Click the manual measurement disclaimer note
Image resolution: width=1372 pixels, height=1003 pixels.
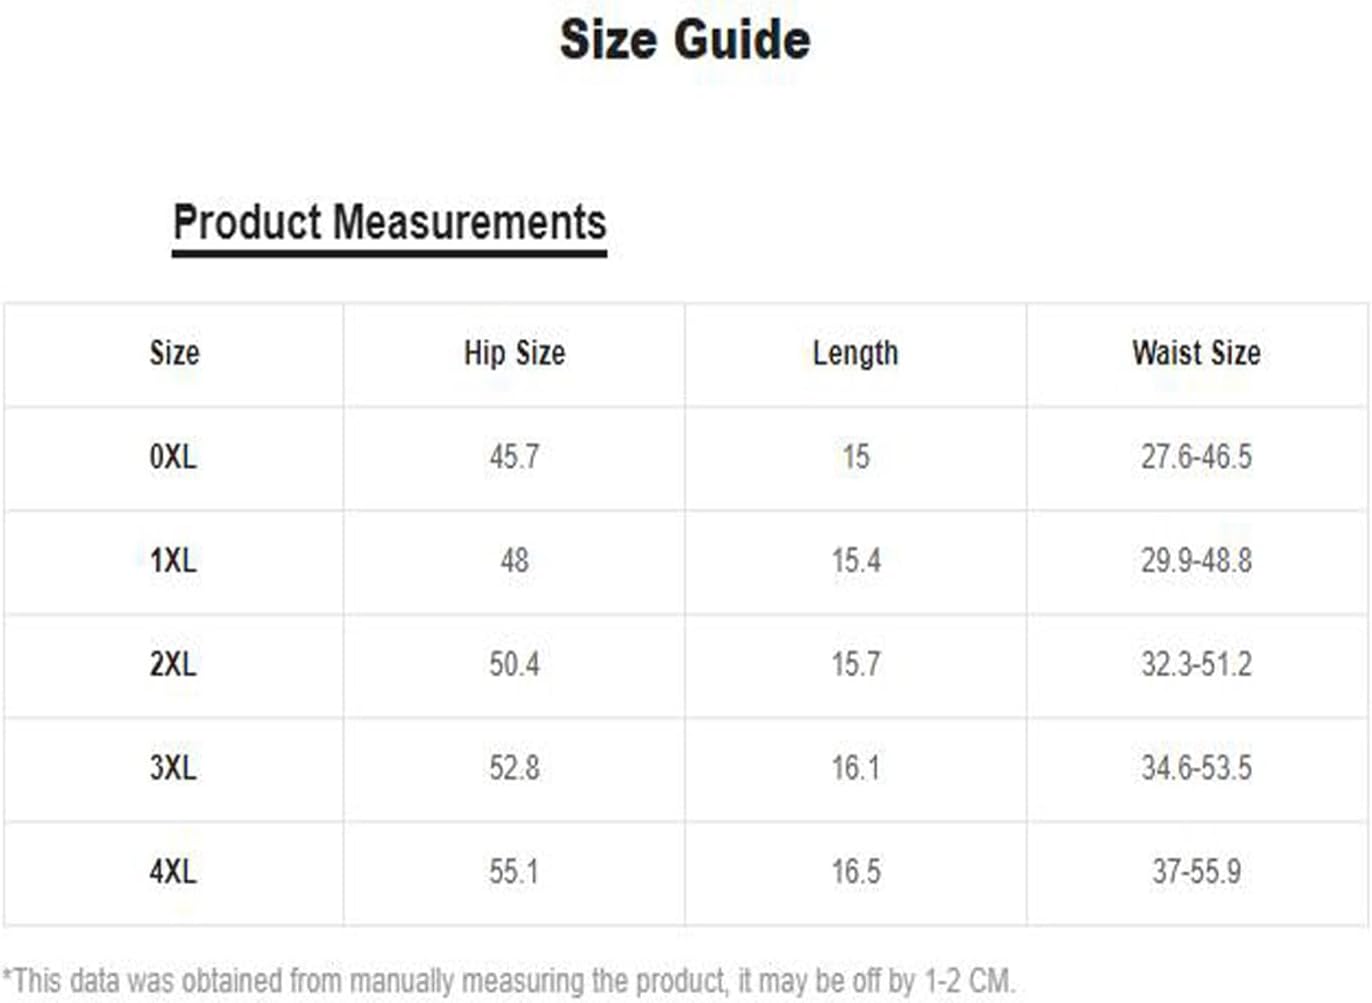pyautogui.click(x=509, y=981)
